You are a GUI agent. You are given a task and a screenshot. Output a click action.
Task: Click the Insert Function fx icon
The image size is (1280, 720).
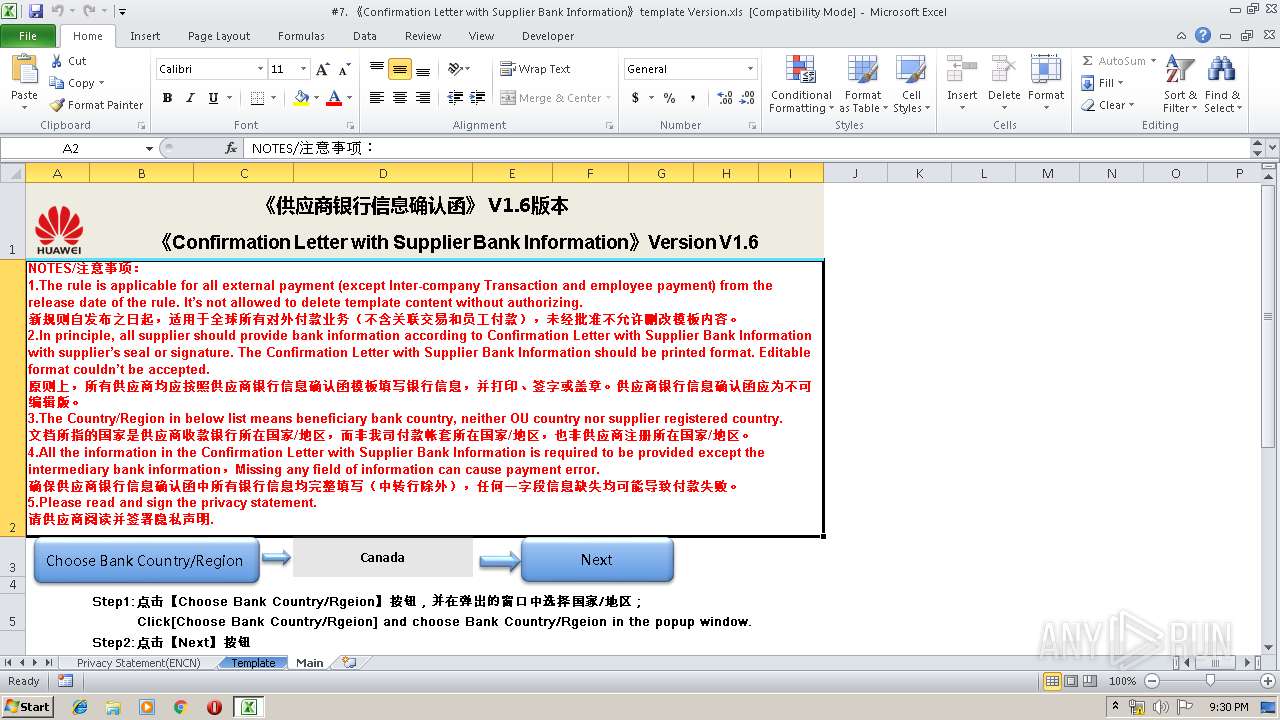(231, 148)
